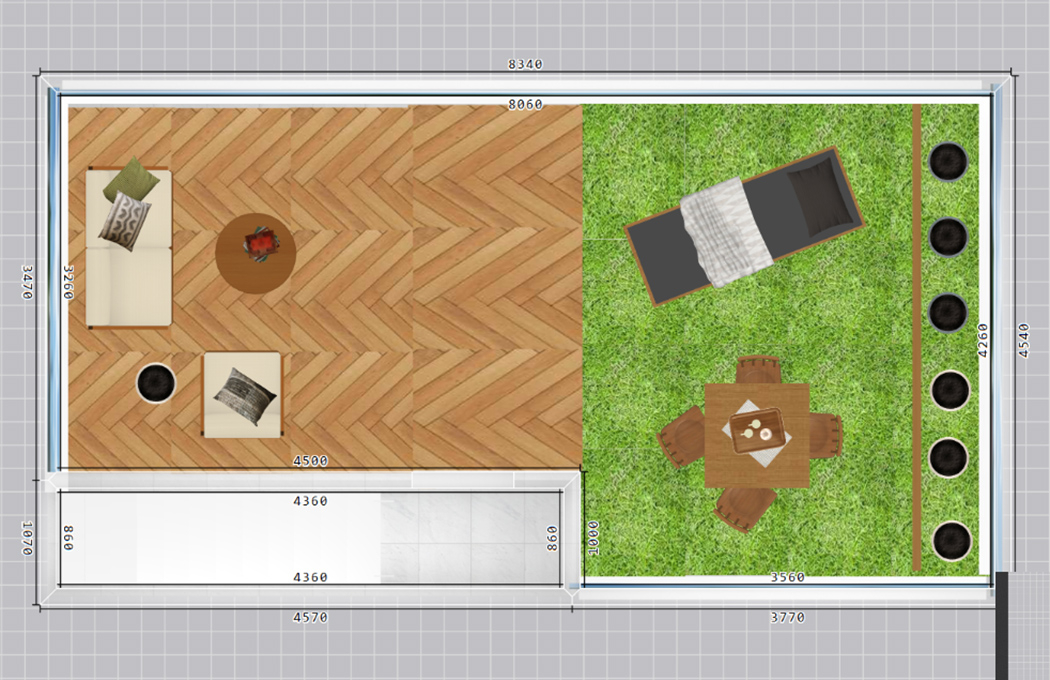Click the chair below the garden table

(744, 506)
